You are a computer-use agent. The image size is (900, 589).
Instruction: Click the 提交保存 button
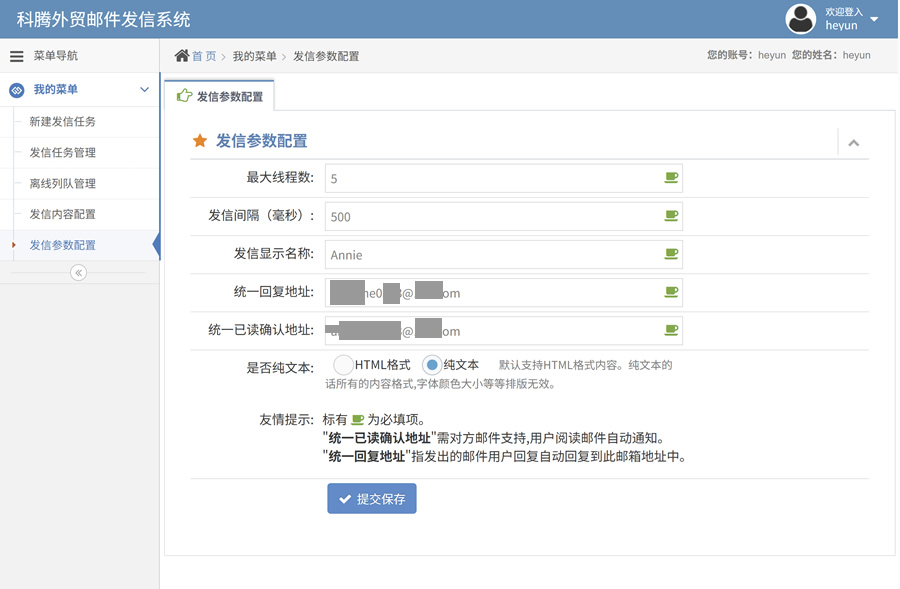[371, 499]
